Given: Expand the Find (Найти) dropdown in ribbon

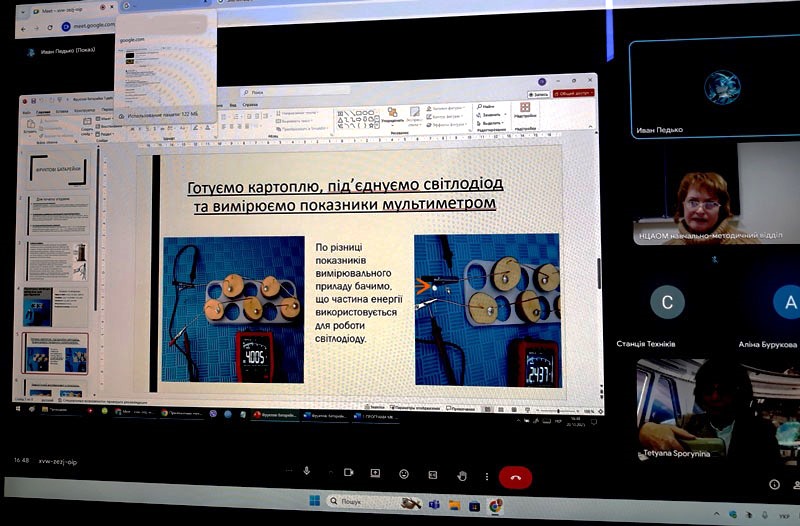Looking at the screenshot, I should pos(487,105).
